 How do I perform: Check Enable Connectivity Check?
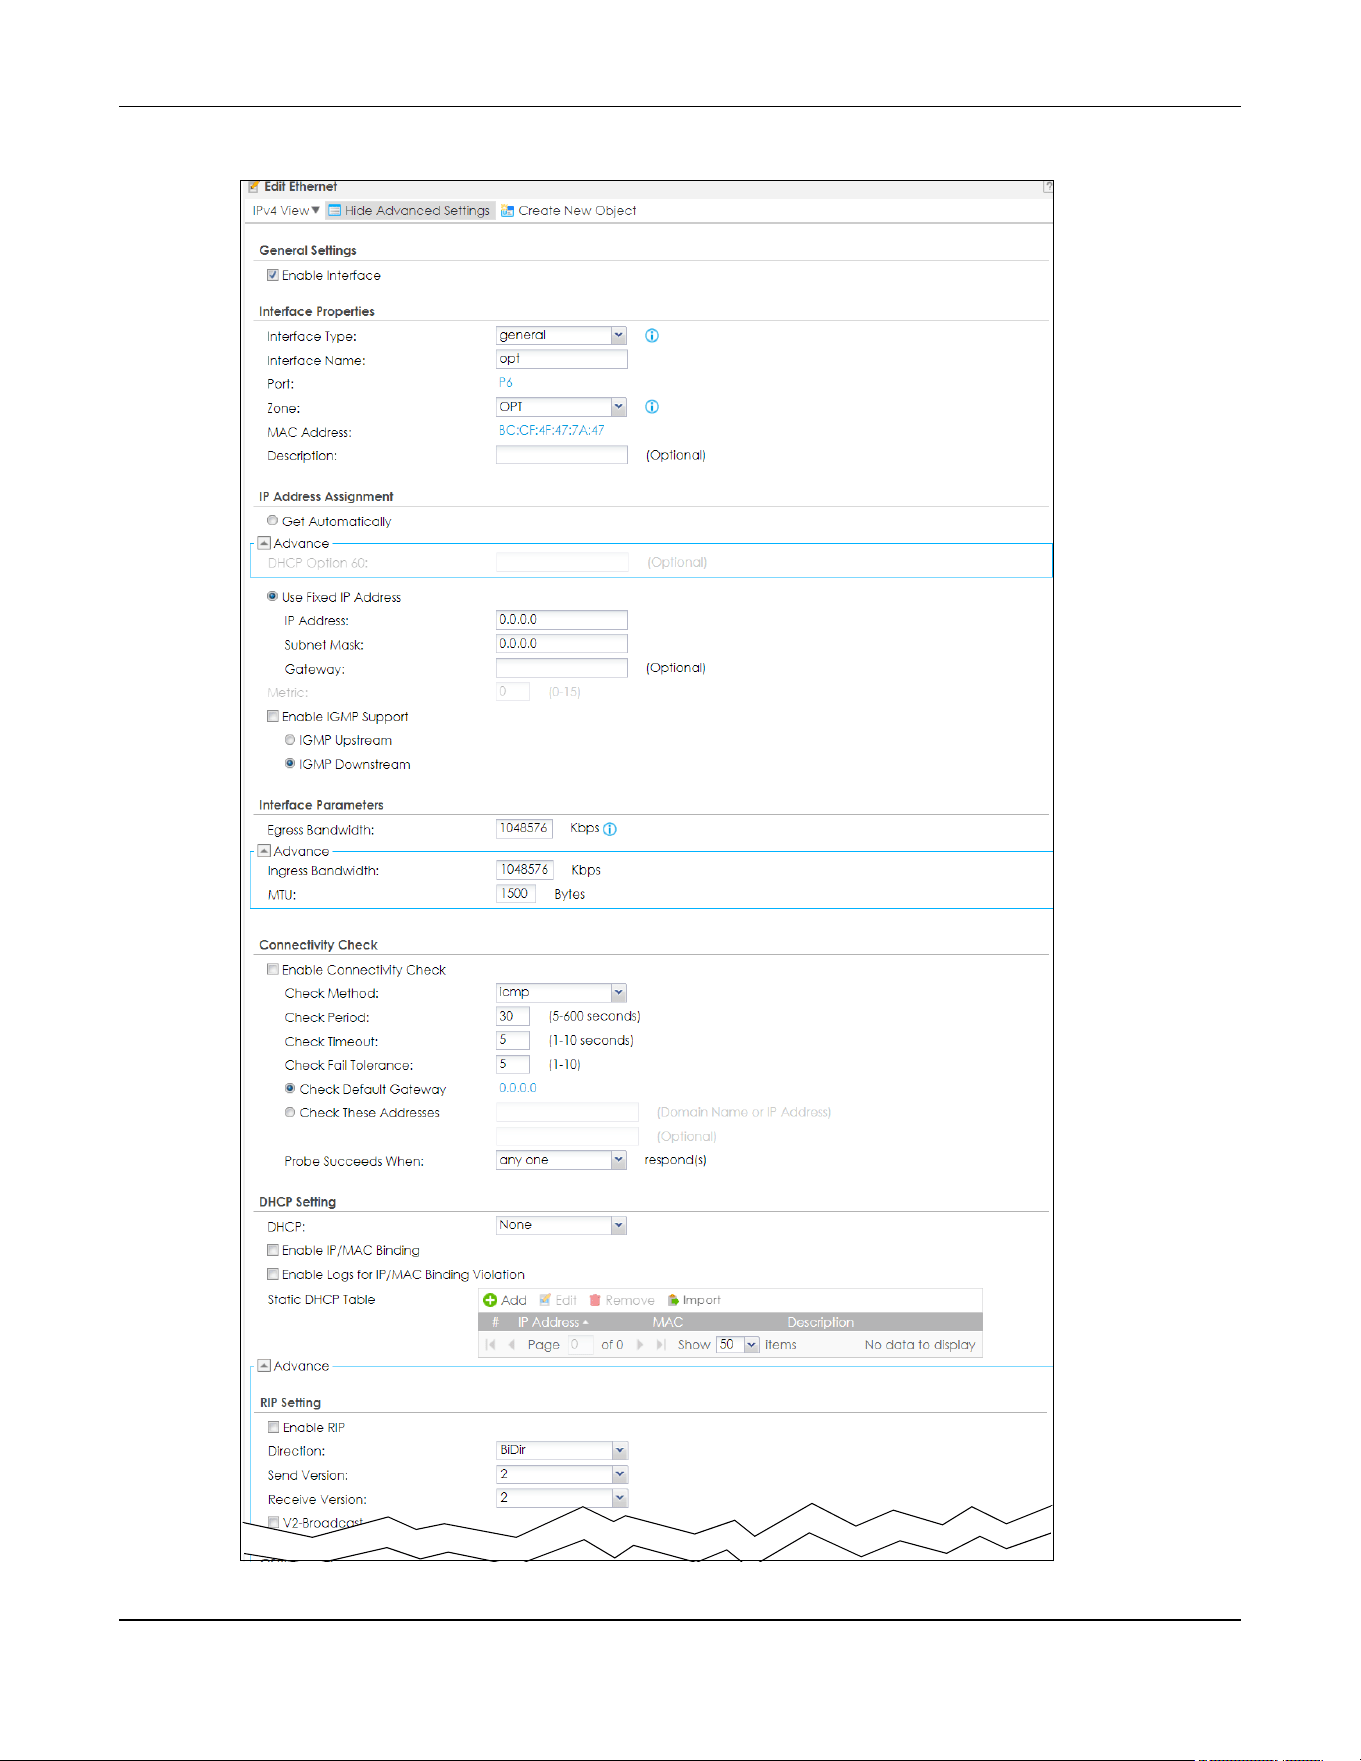[272, 970]
